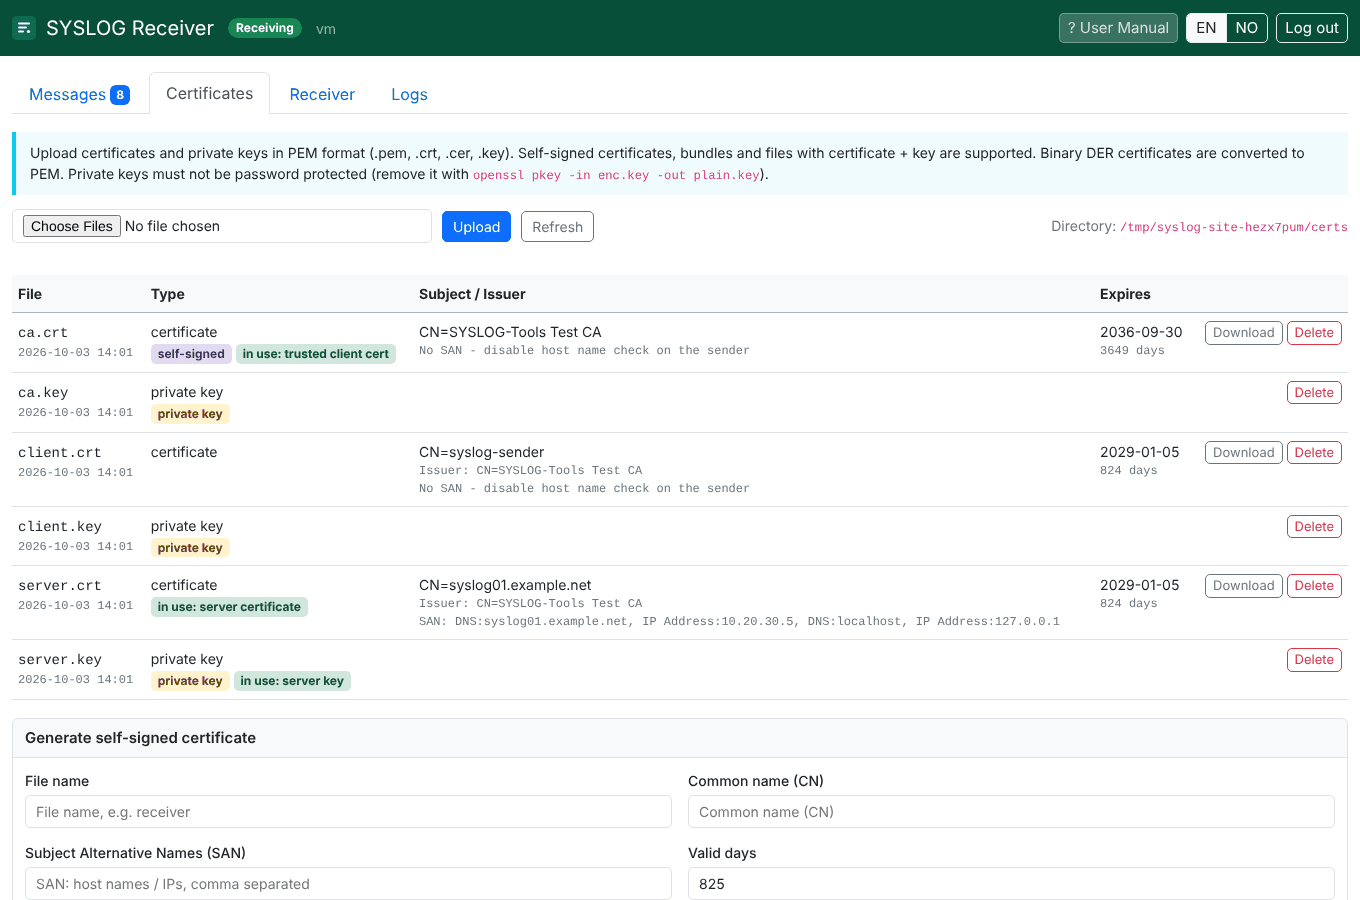The width and height of the screenshot is (1360, 900).
Task: Open the Logs tab
Action: click(409, 94)
